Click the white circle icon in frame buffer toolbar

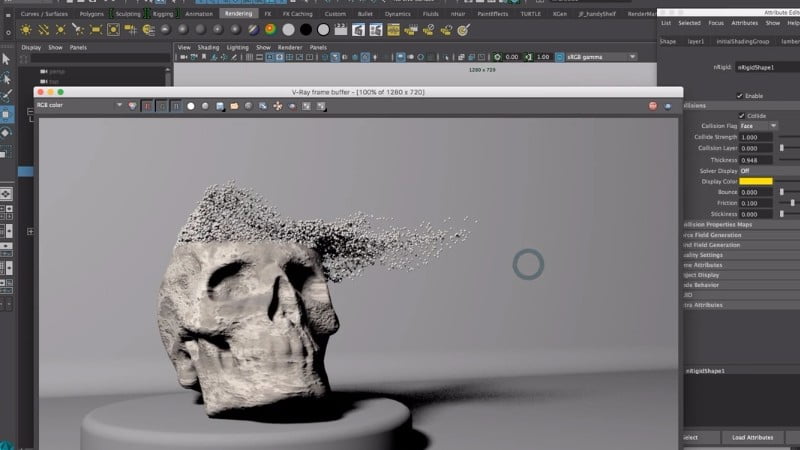(x=190, y=105)
